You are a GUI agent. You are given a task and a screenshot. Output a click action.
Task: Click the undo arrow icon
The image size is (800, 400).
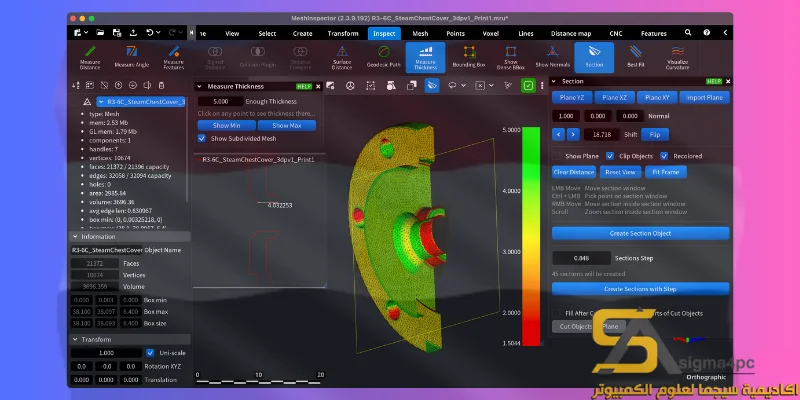pos(150,33)
